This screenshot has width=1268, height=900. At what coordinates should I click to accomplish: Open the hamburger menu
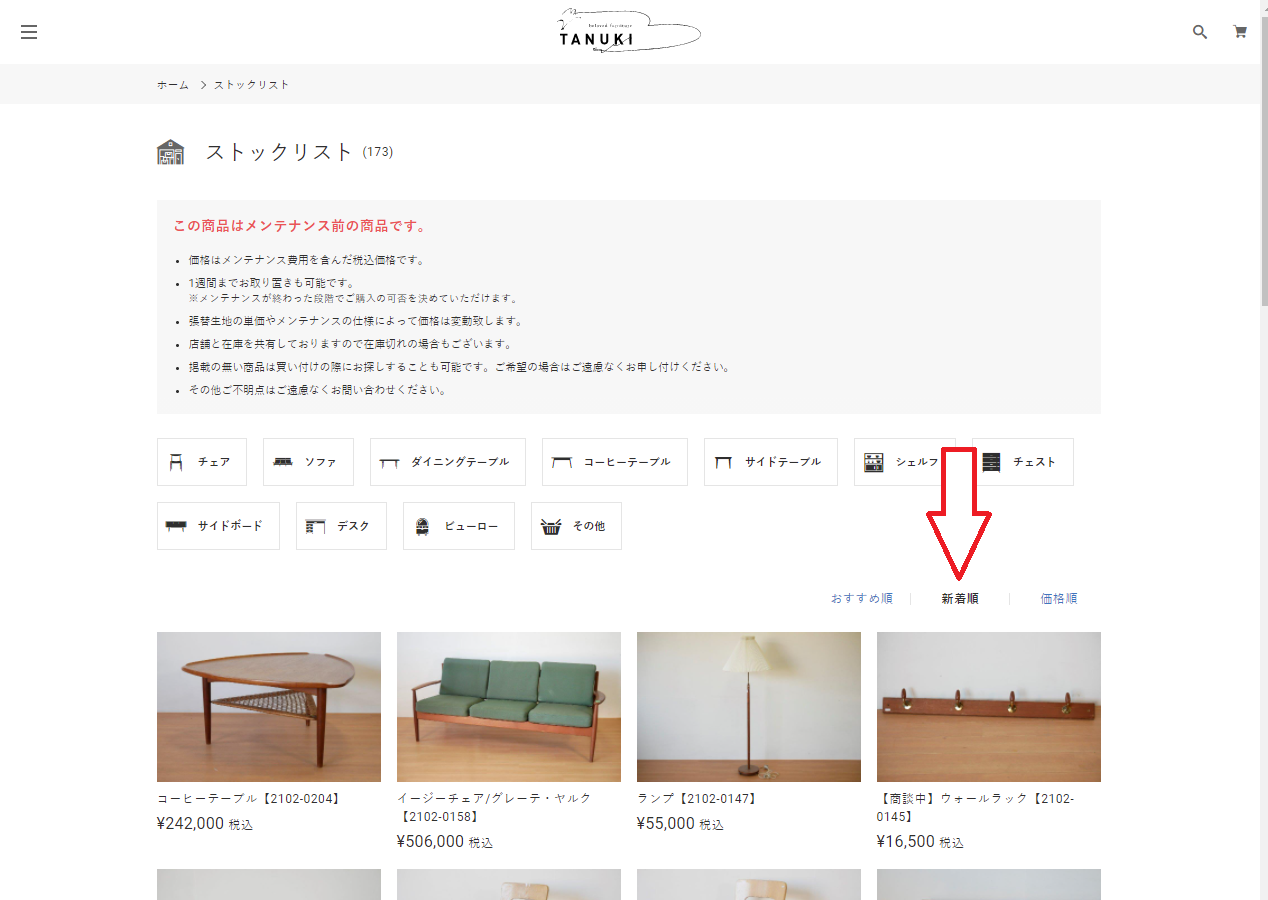[29, 32]
